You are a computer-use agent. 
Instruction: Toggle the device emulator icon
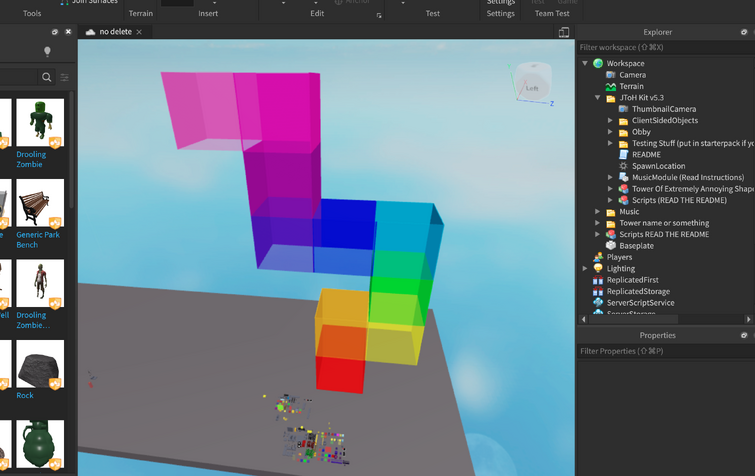564,32
